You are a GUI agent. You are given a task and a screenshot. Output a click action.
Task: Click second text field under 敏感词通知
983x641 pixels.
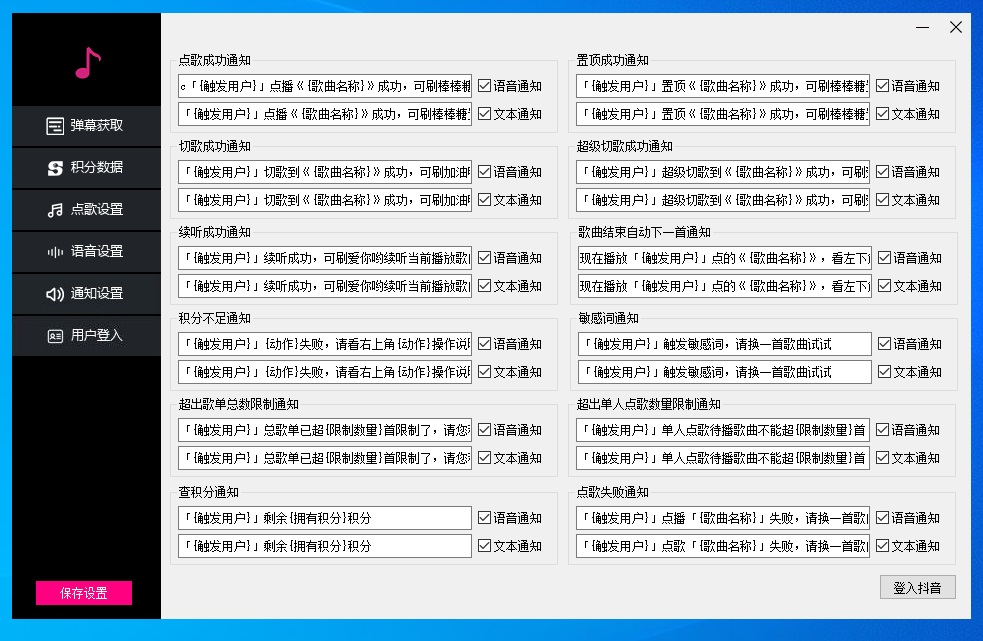tap(724, 372)
